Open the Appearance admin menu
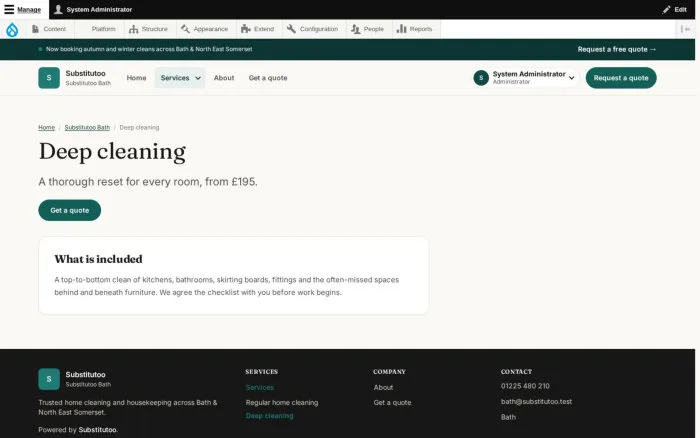Image resolution: width=700 pixels, height=438 pixels. pos(205,29)
